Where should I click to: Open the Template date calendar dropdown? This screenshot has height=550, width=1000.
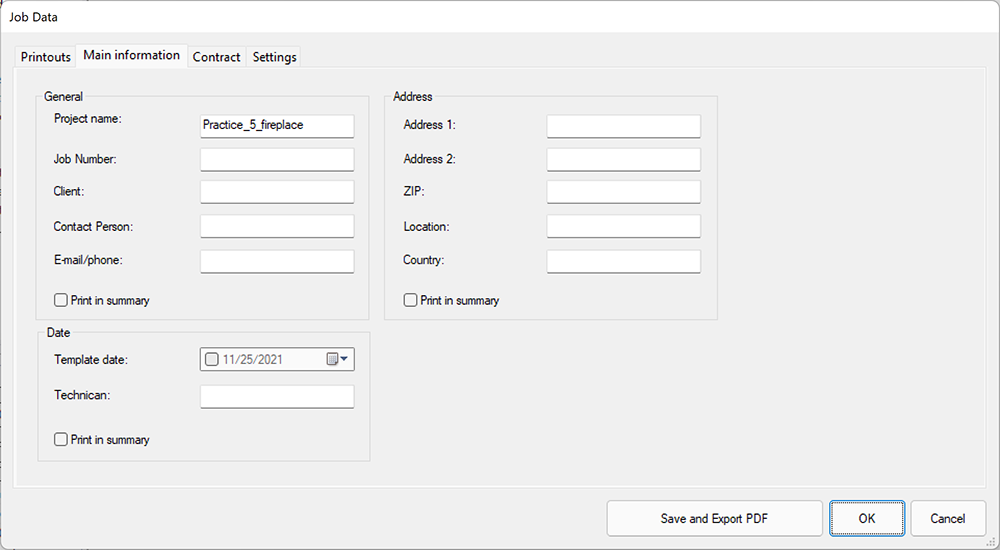pos(337,359)
